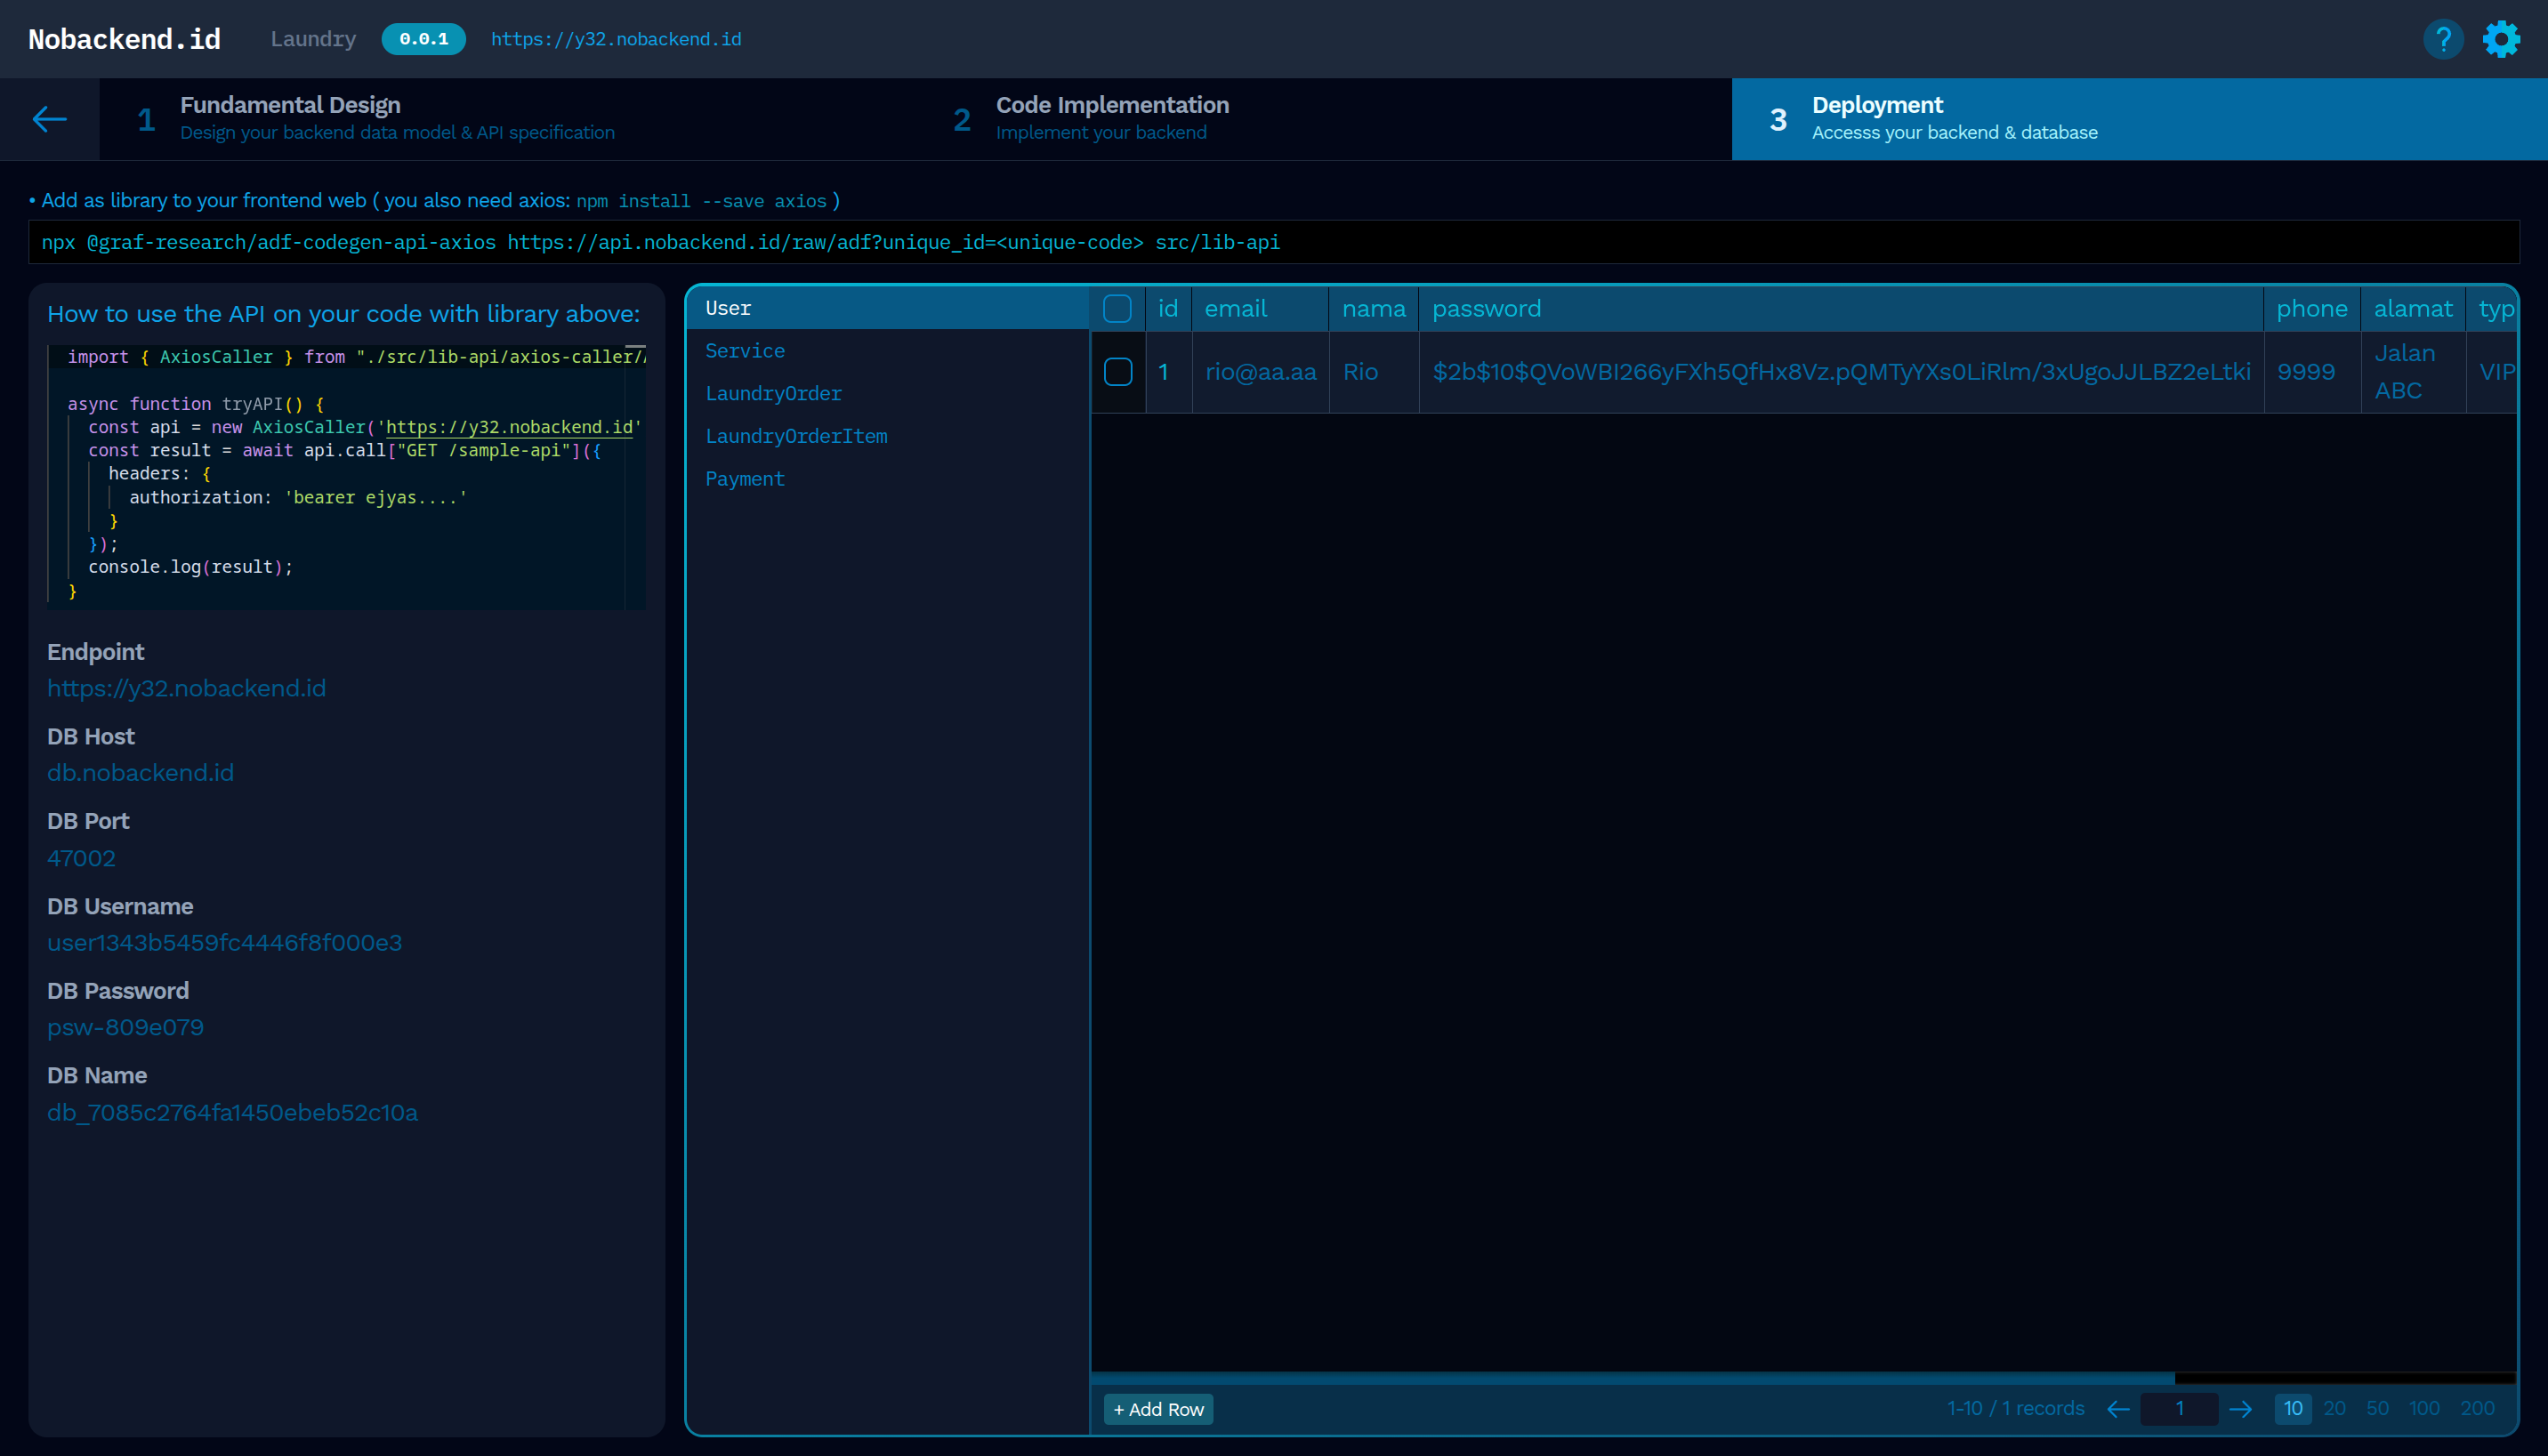This screenshot has width=2548, height=1456.
Task: Open y32.nobackend.id link in header
Action: pyautogui.click(x=615, y=39)
